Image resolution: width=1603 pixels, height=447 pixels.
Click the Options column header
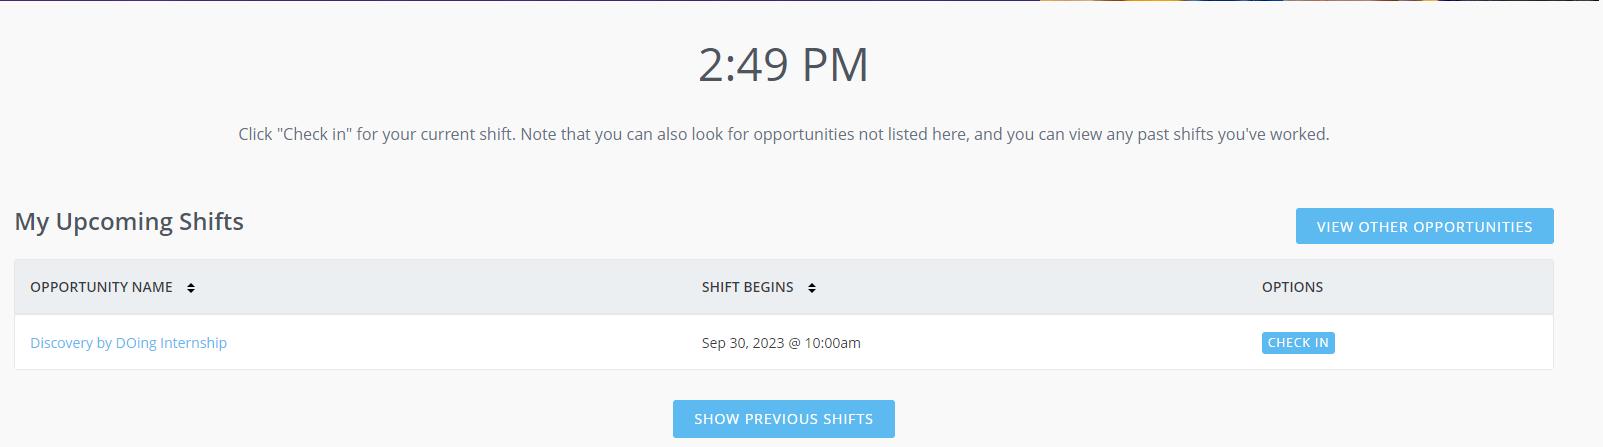(1292, 287)
